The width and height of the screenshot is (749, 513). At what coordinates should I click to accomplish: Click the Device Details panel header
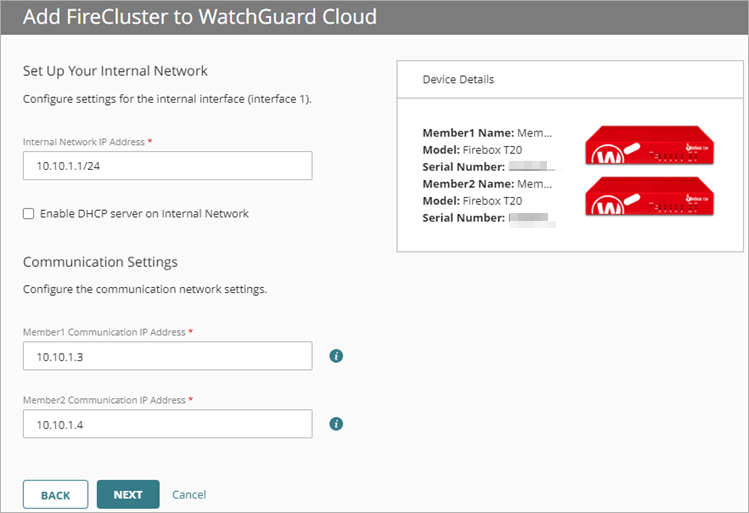(x=570, y=79)
